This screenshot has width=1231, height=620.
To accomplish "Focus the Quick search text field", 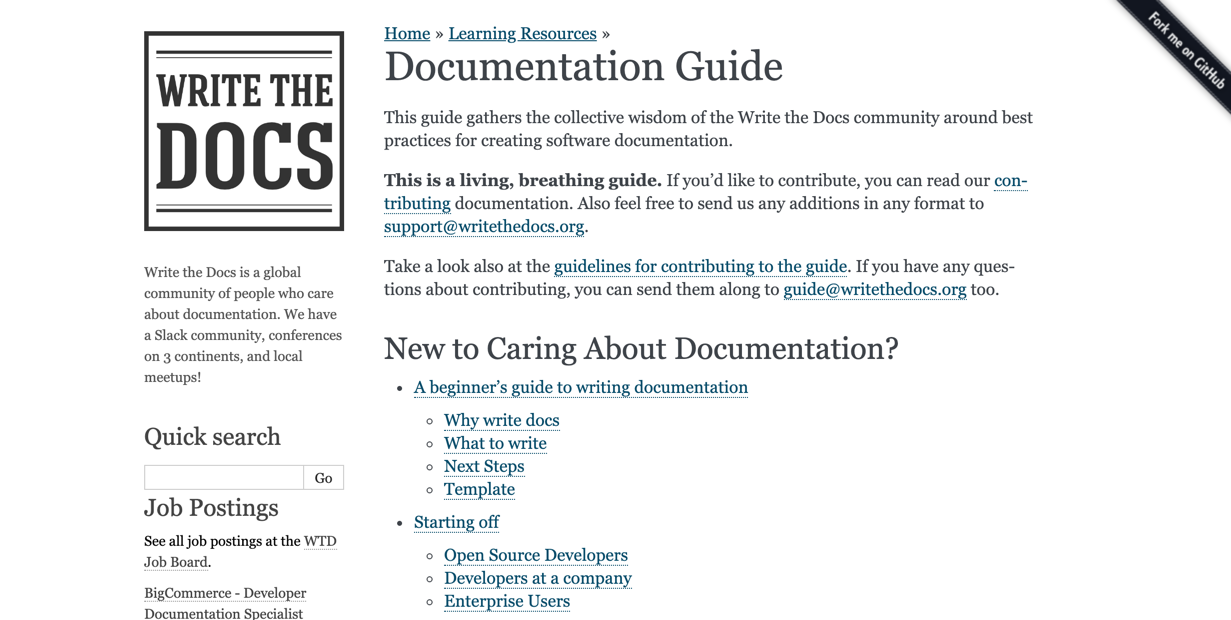I will click(x=224, y=477).
